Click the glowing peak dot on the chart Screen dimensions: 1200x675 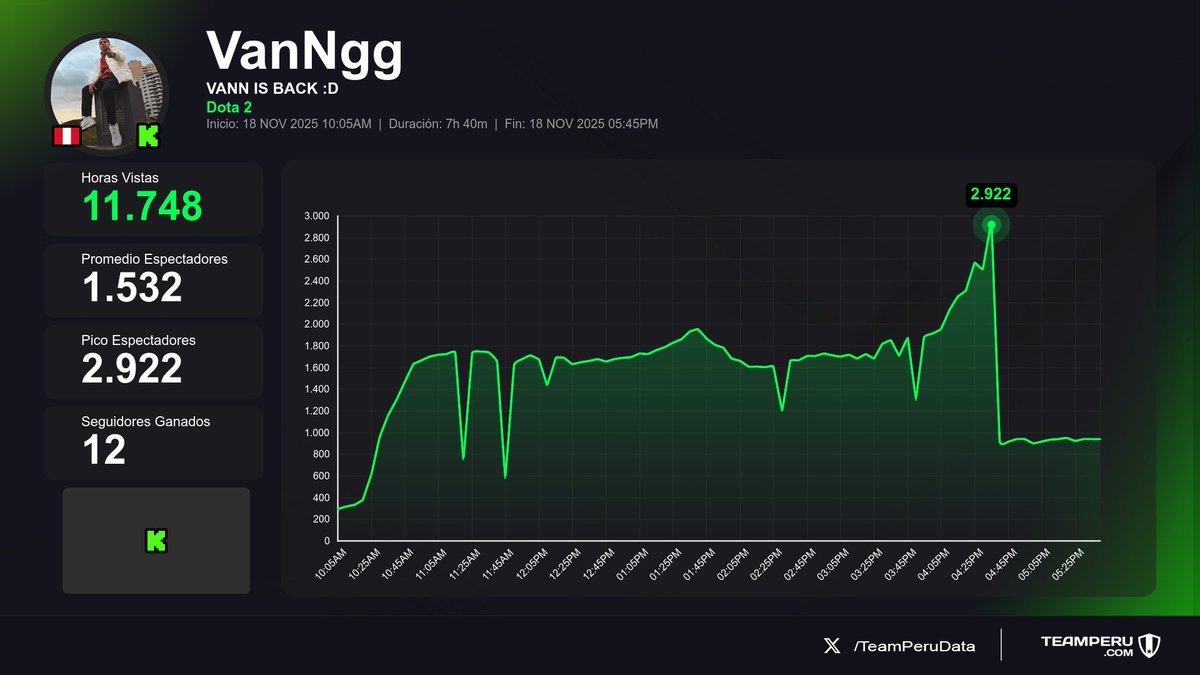coord(991,225)
